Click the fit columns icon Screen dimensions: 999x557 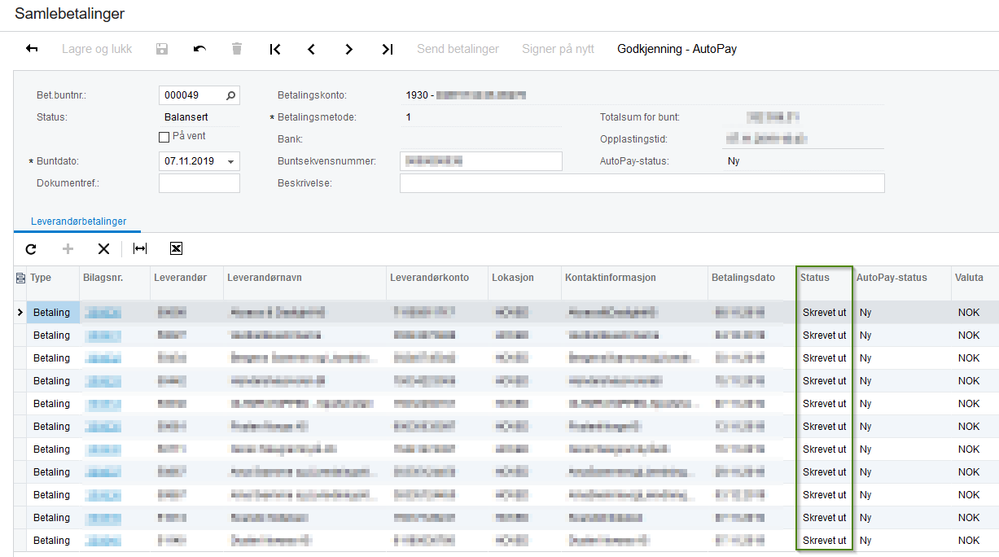tap(140, 249)
